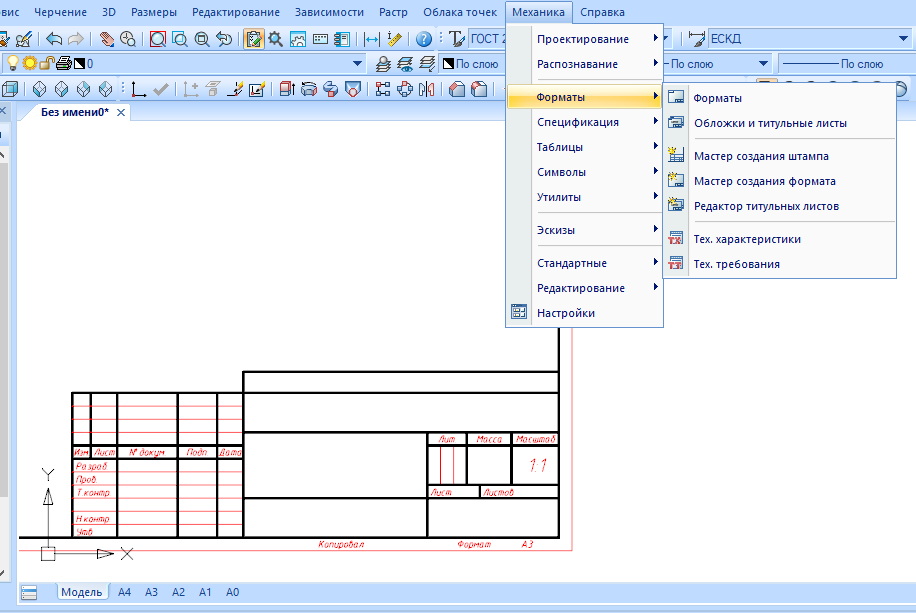Activate the zoom window tool with red frame
Viewport: 916px width, 613px height.
point(158,39)
